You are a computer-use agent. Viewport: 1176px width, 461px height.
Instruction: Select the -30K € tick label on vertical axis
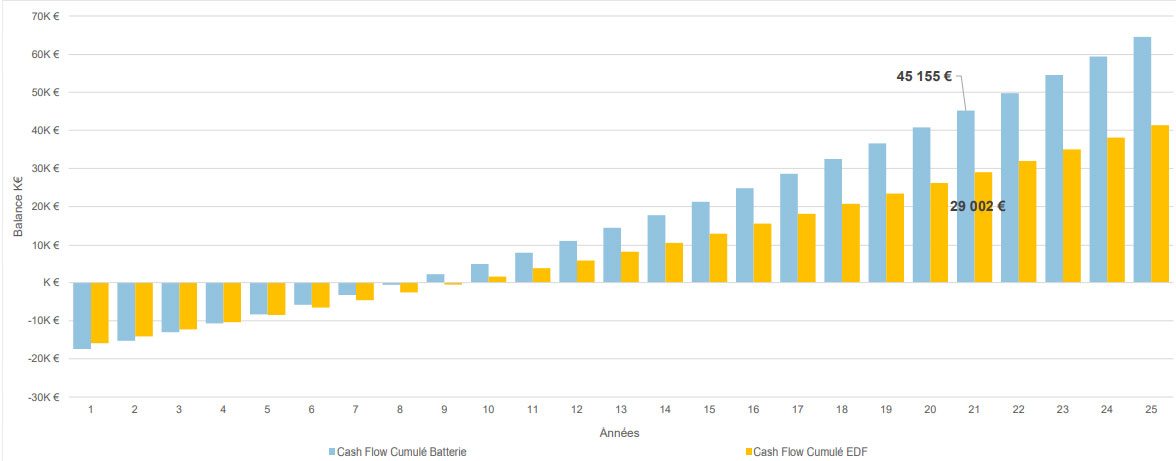click(42, 397)
